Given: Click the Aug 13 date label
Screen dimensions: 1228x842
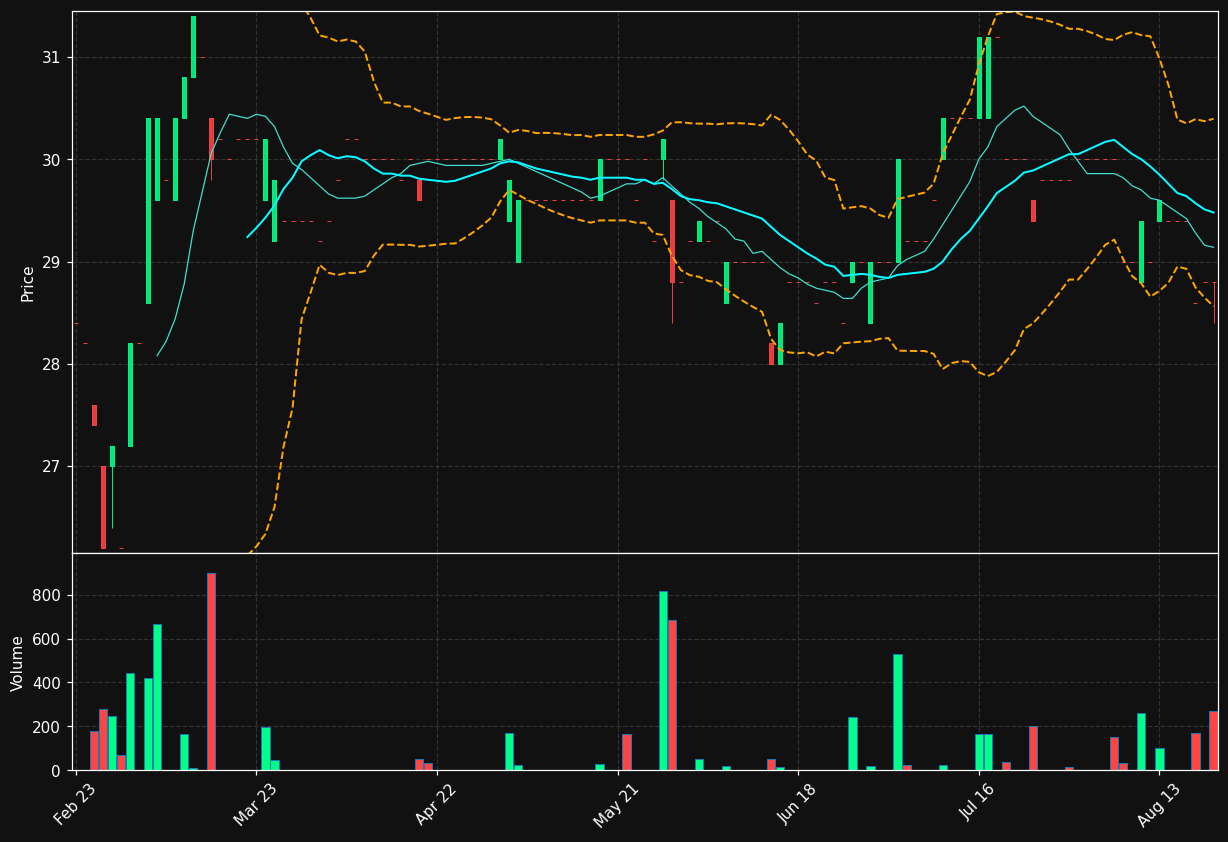Looking at the screenshot, I should coord(1158,804).
